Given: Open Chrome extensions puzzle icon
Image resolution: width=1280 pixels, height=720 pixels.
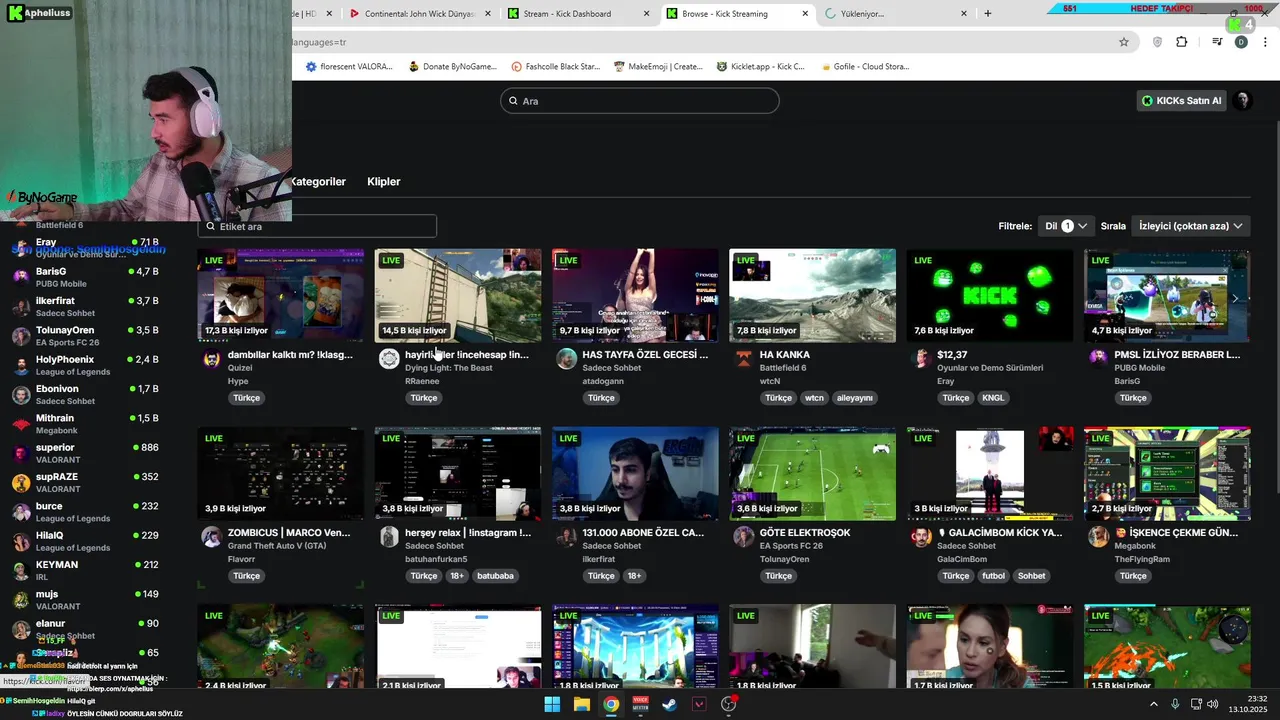Looking at the screenshot, I should [x=1182, y=42].
